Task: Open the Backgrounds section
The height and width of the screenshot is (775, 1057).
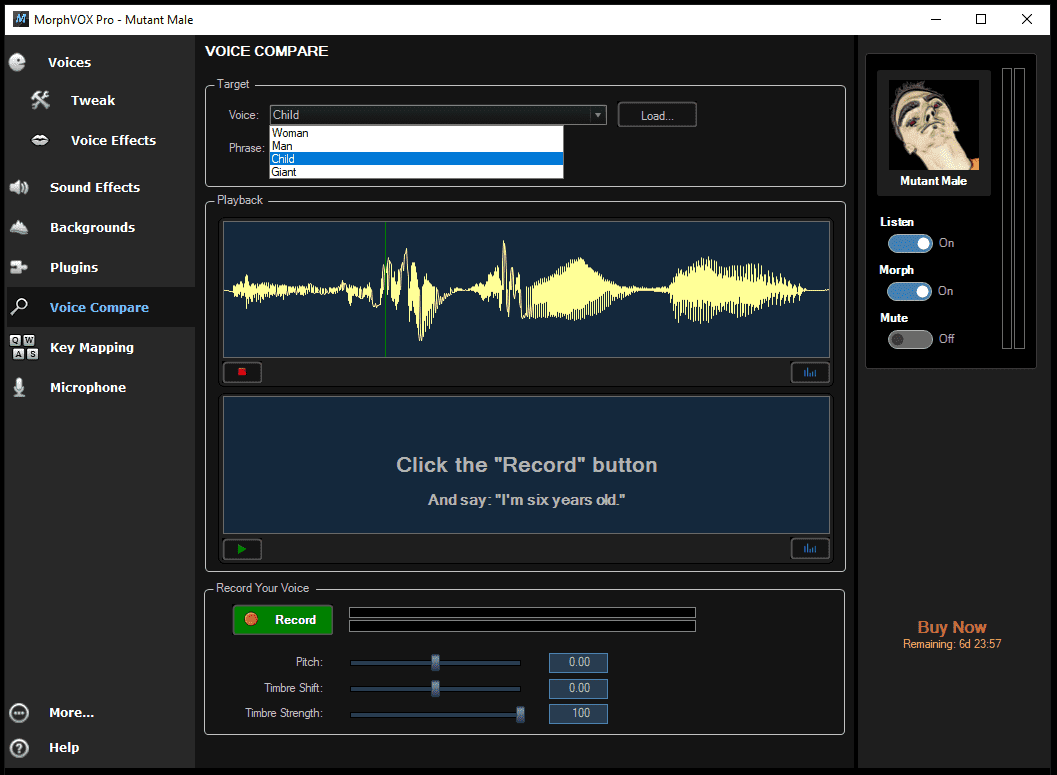Action: coord(92,227)
